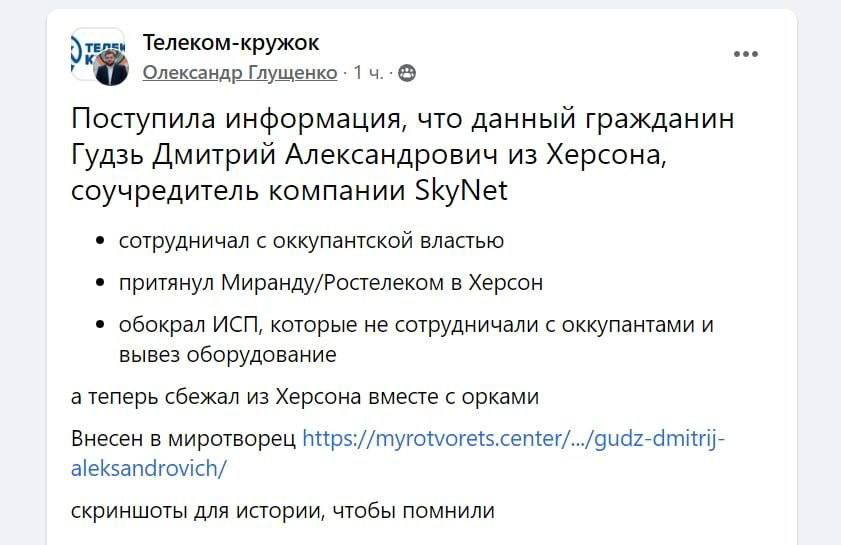Click the word 'SkyNet' in the post
Screen dimensions: 841x545
(x=461, y=191)
